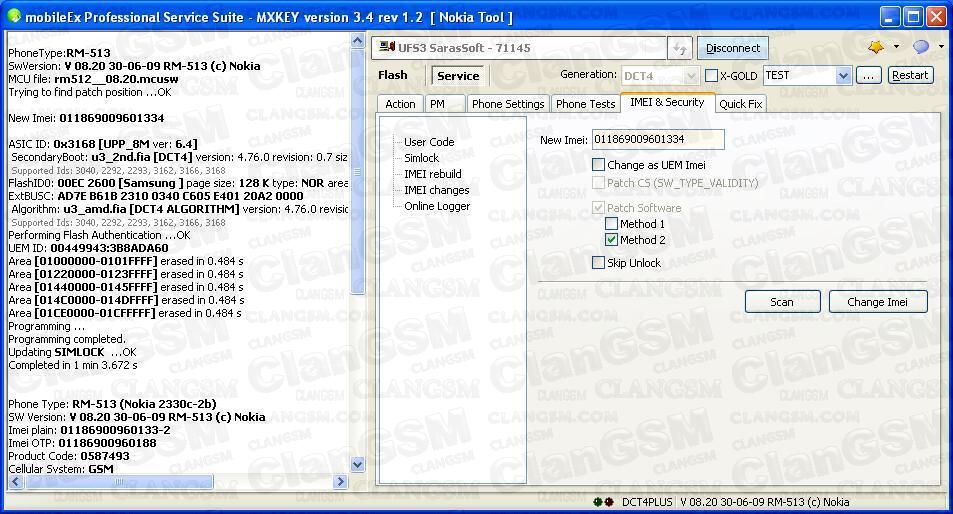Select the Service section button
This screenshot has width=953, height=514.
(x=458, y=76)
